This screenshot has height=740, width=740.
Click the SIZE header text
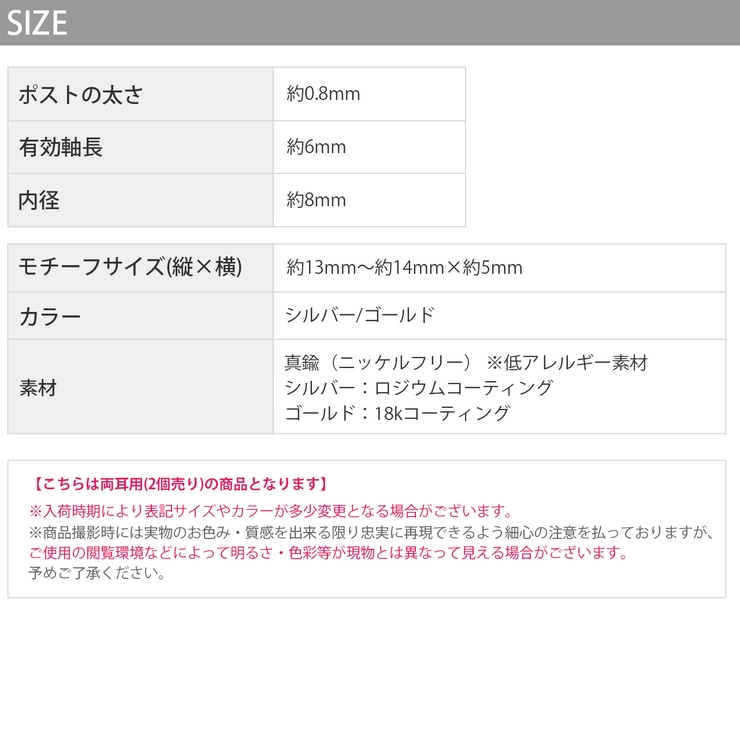click(x=37, y=23)
